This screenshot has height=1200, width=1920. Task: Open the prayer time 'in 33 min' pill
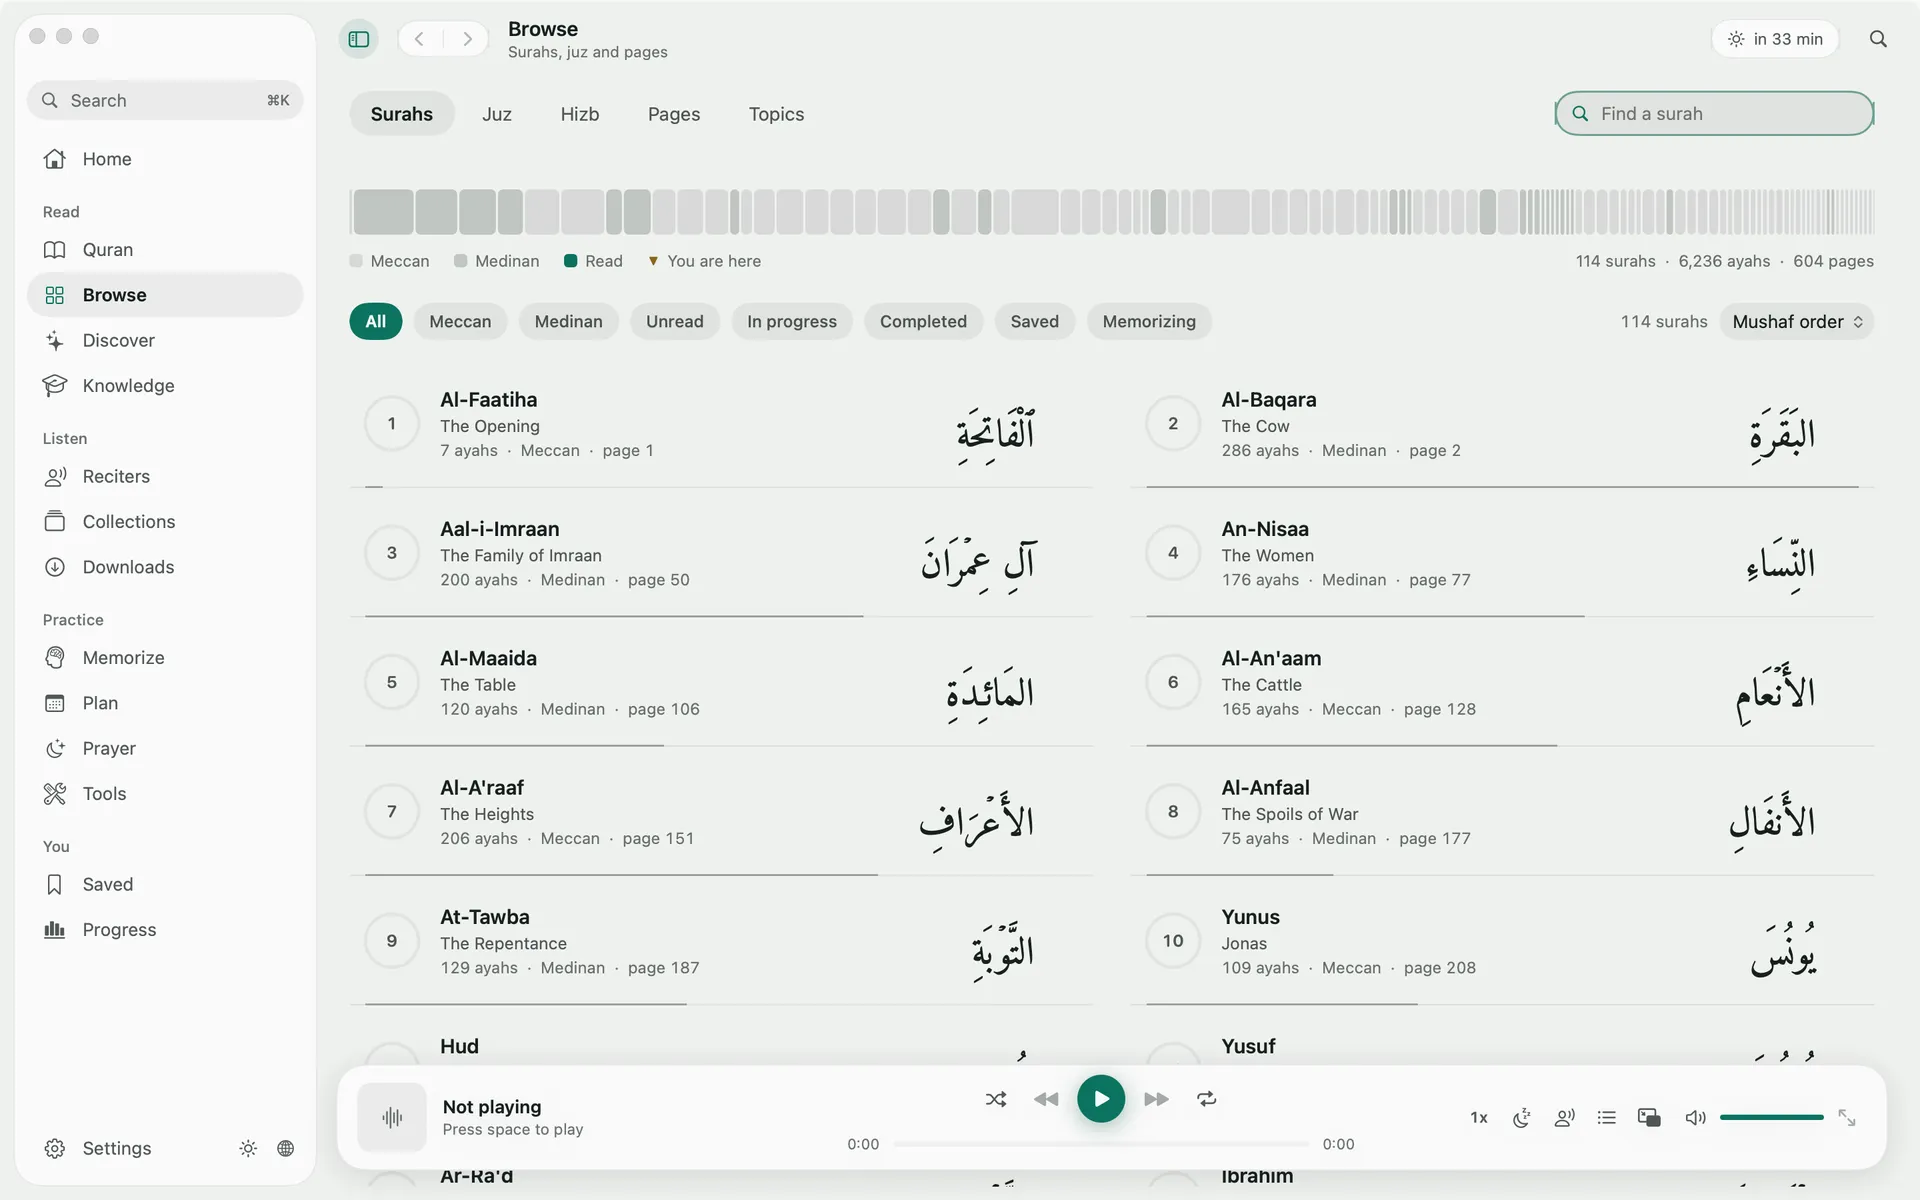pyautogui.click(x=1775, y=39)
